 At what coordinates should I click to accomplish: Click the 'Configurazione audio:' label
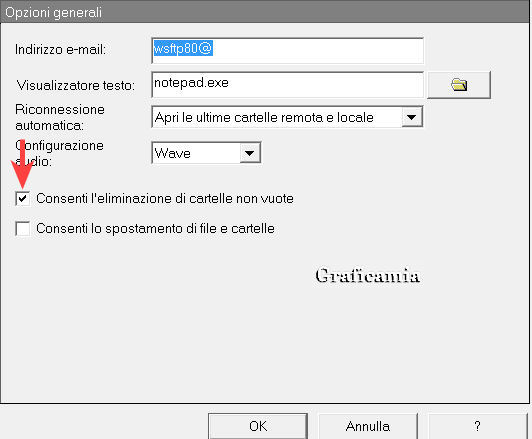59,153
